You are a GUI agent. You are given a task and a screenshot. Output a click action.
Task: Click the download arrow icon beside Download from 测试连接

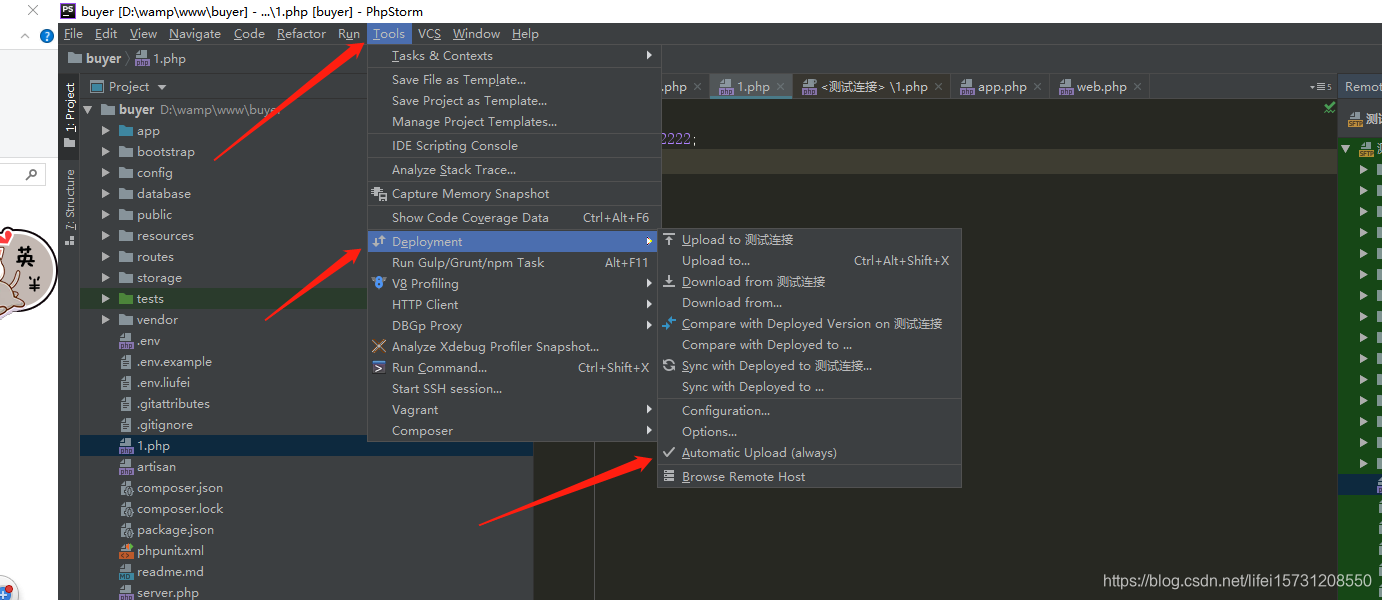[669, 281]
